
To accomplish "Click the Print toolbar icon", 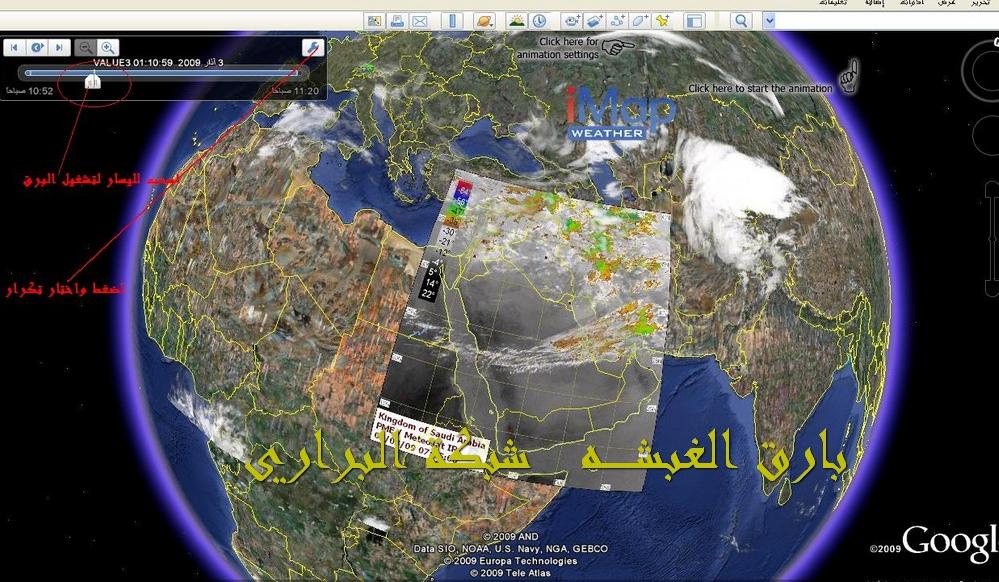I will 398,21.
